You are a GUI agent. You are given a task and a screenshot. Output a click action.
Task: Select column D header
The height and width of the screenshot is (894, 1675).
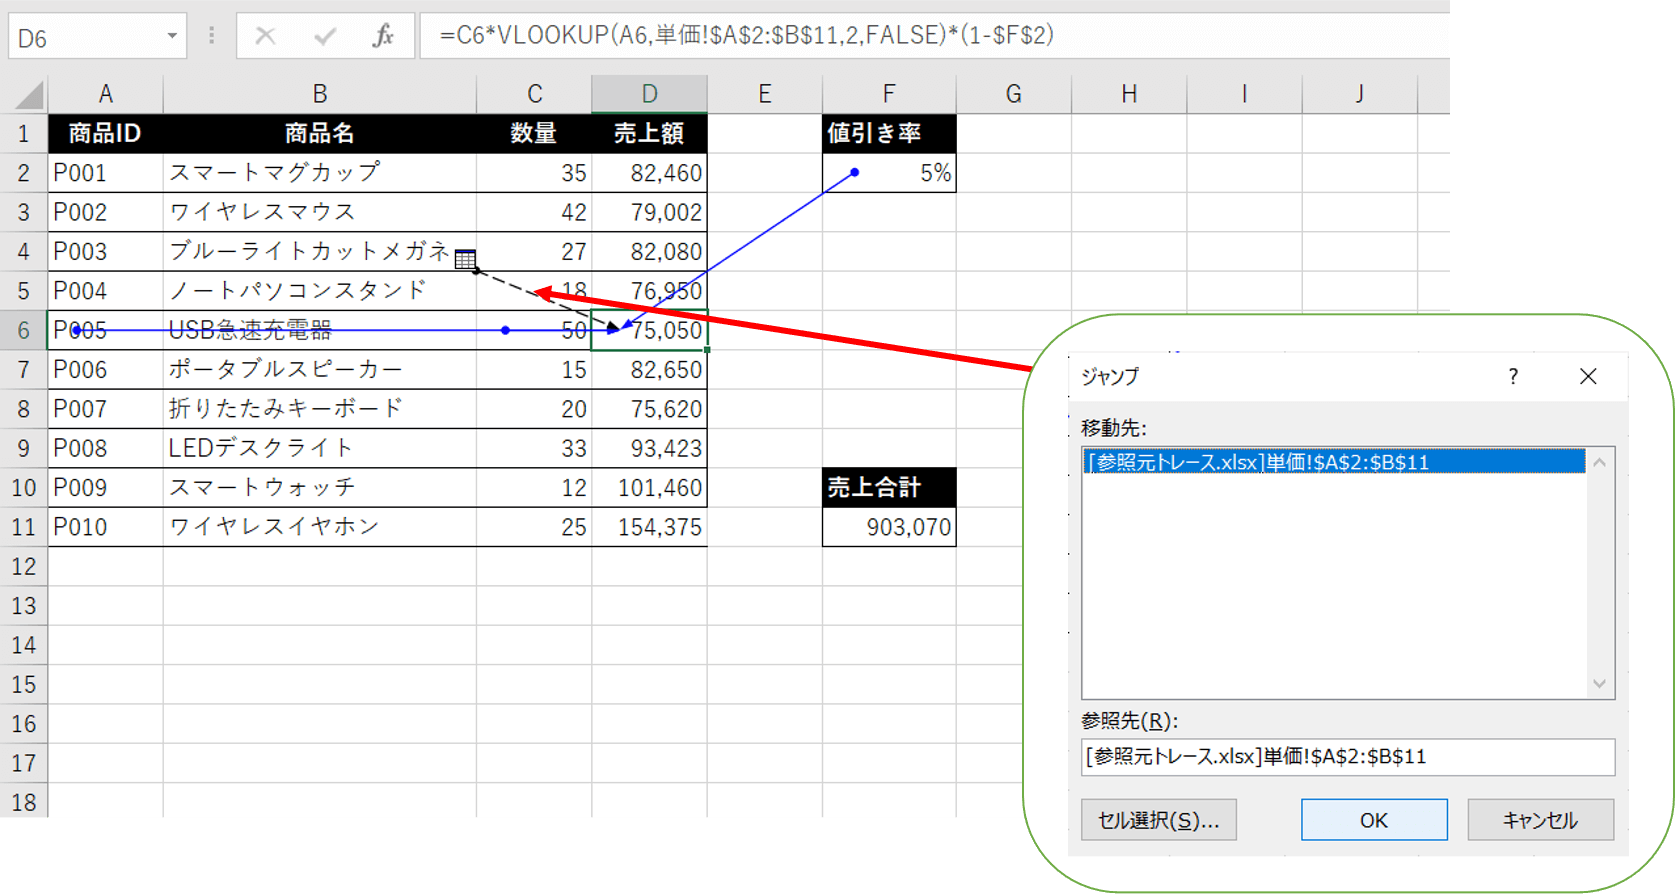649,94
